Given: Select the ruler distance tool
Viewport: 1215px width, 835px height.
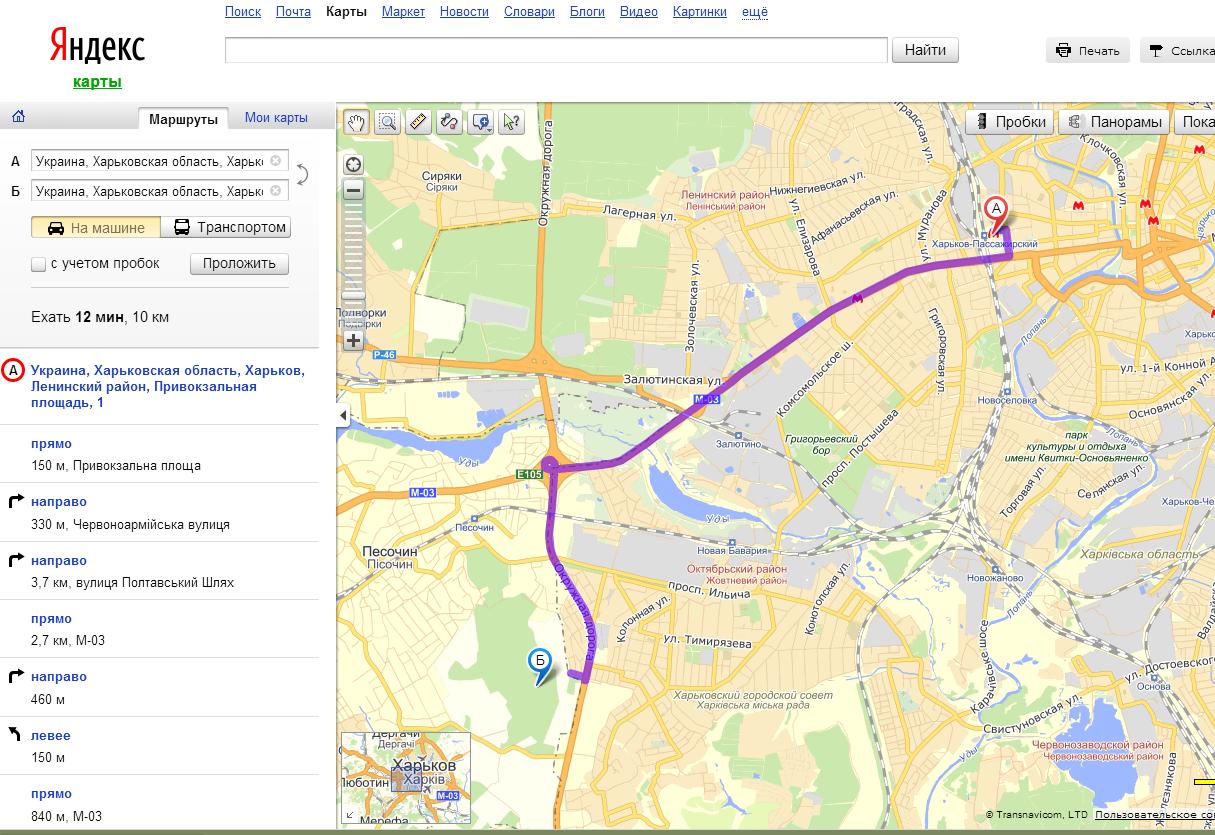Looking at the screenshot, I should point(419,122).
